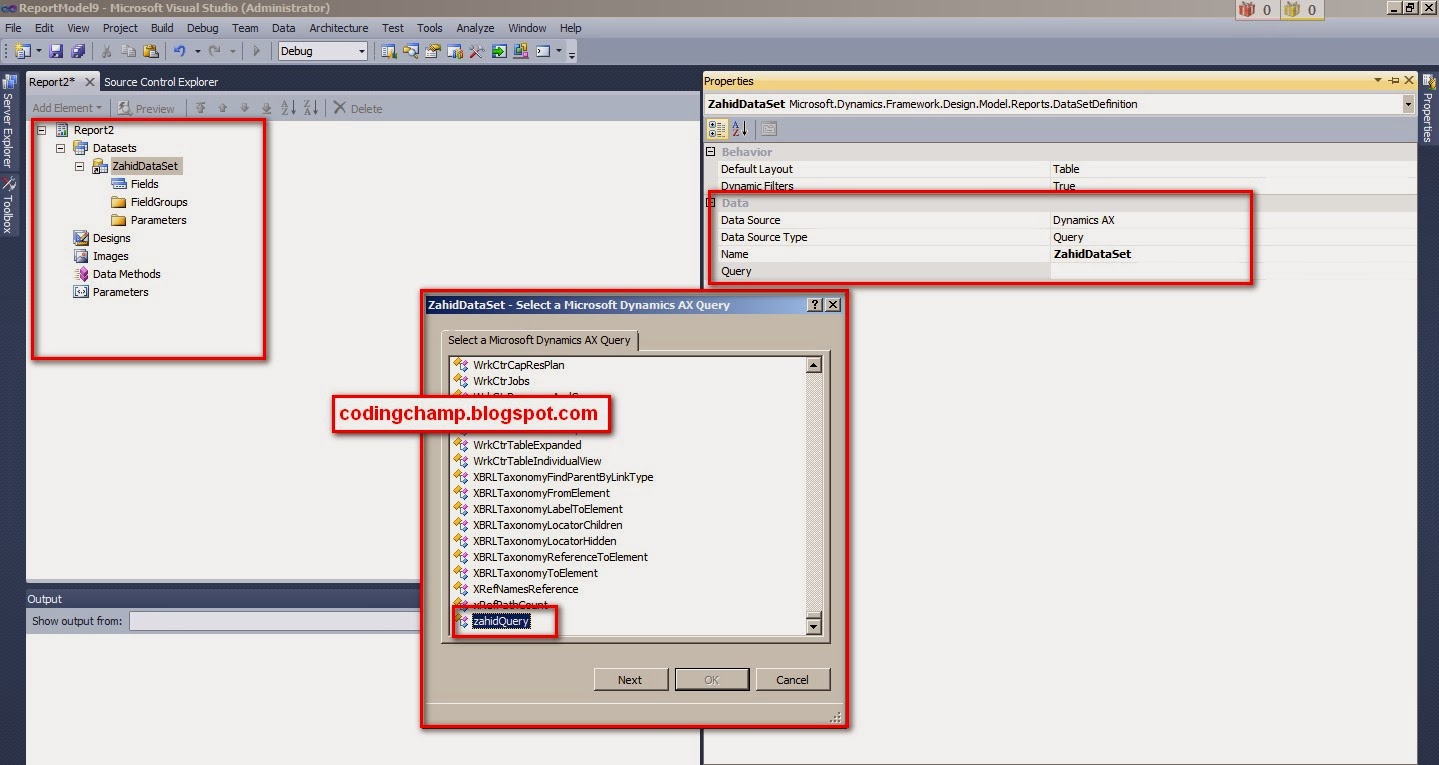Click the query list scroll down arrow
Image resolution: width=1439 pixels, height=765 pixels.
point(813,627)
